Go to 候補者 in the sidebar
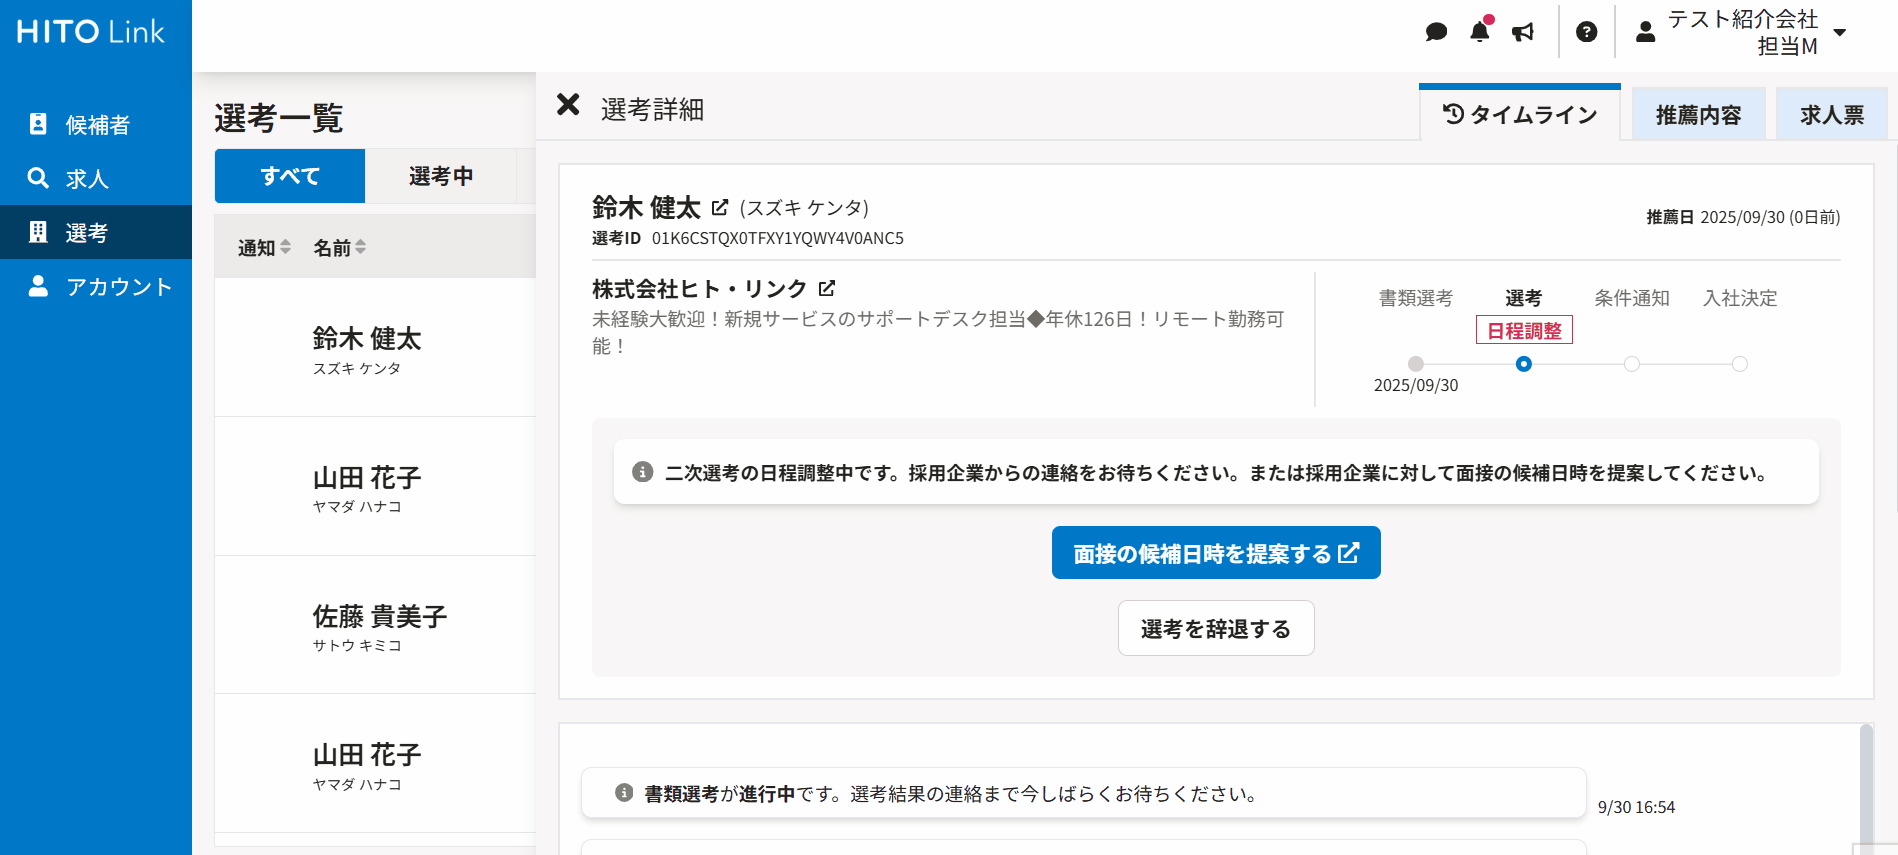This screenshot has width=1898, height=855. (96, 125)
